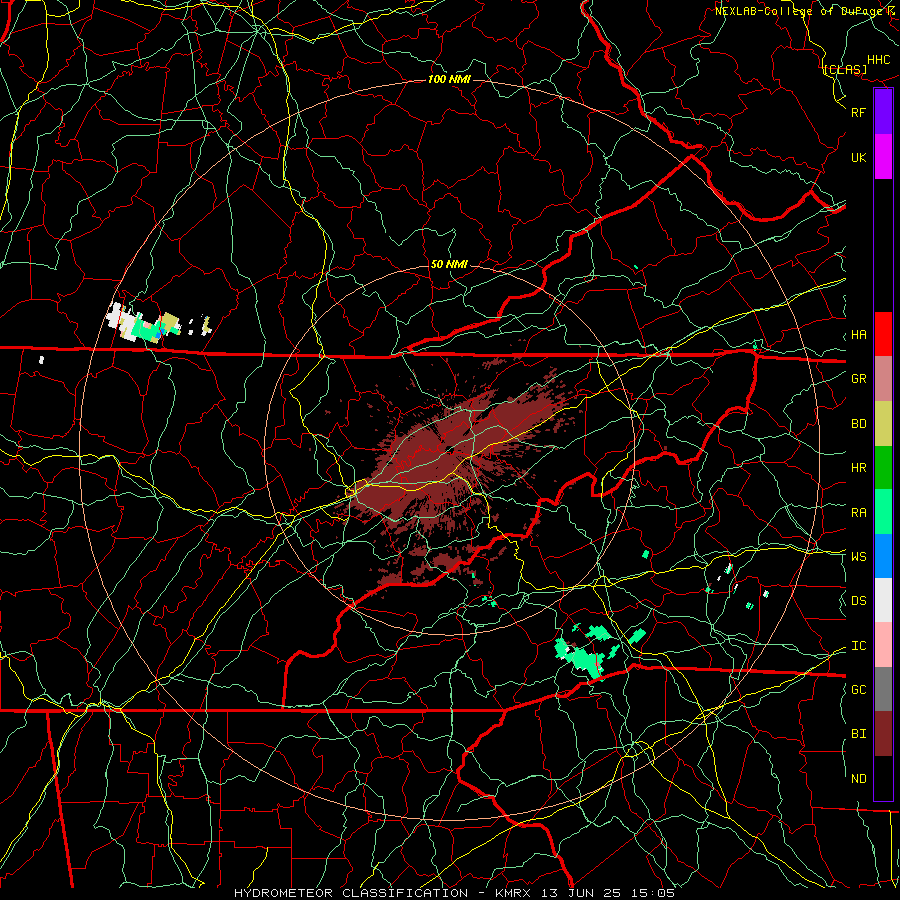Click the '[CLAS]' text above the legend
Image resolution: width=900 pixels, height=900 pixels.
(x=845, y=70)
